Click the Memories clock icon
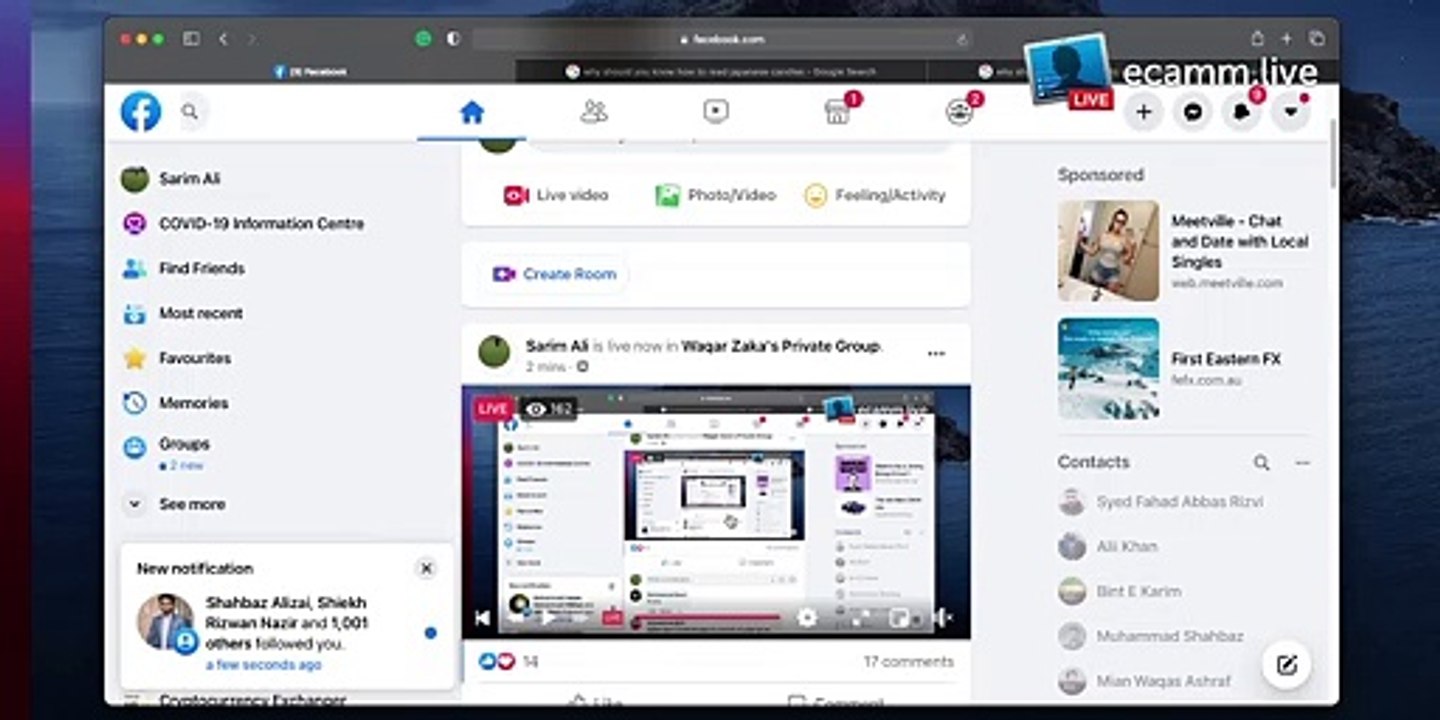Viewport: 1440px width, 720px height. tap(134, 403)
